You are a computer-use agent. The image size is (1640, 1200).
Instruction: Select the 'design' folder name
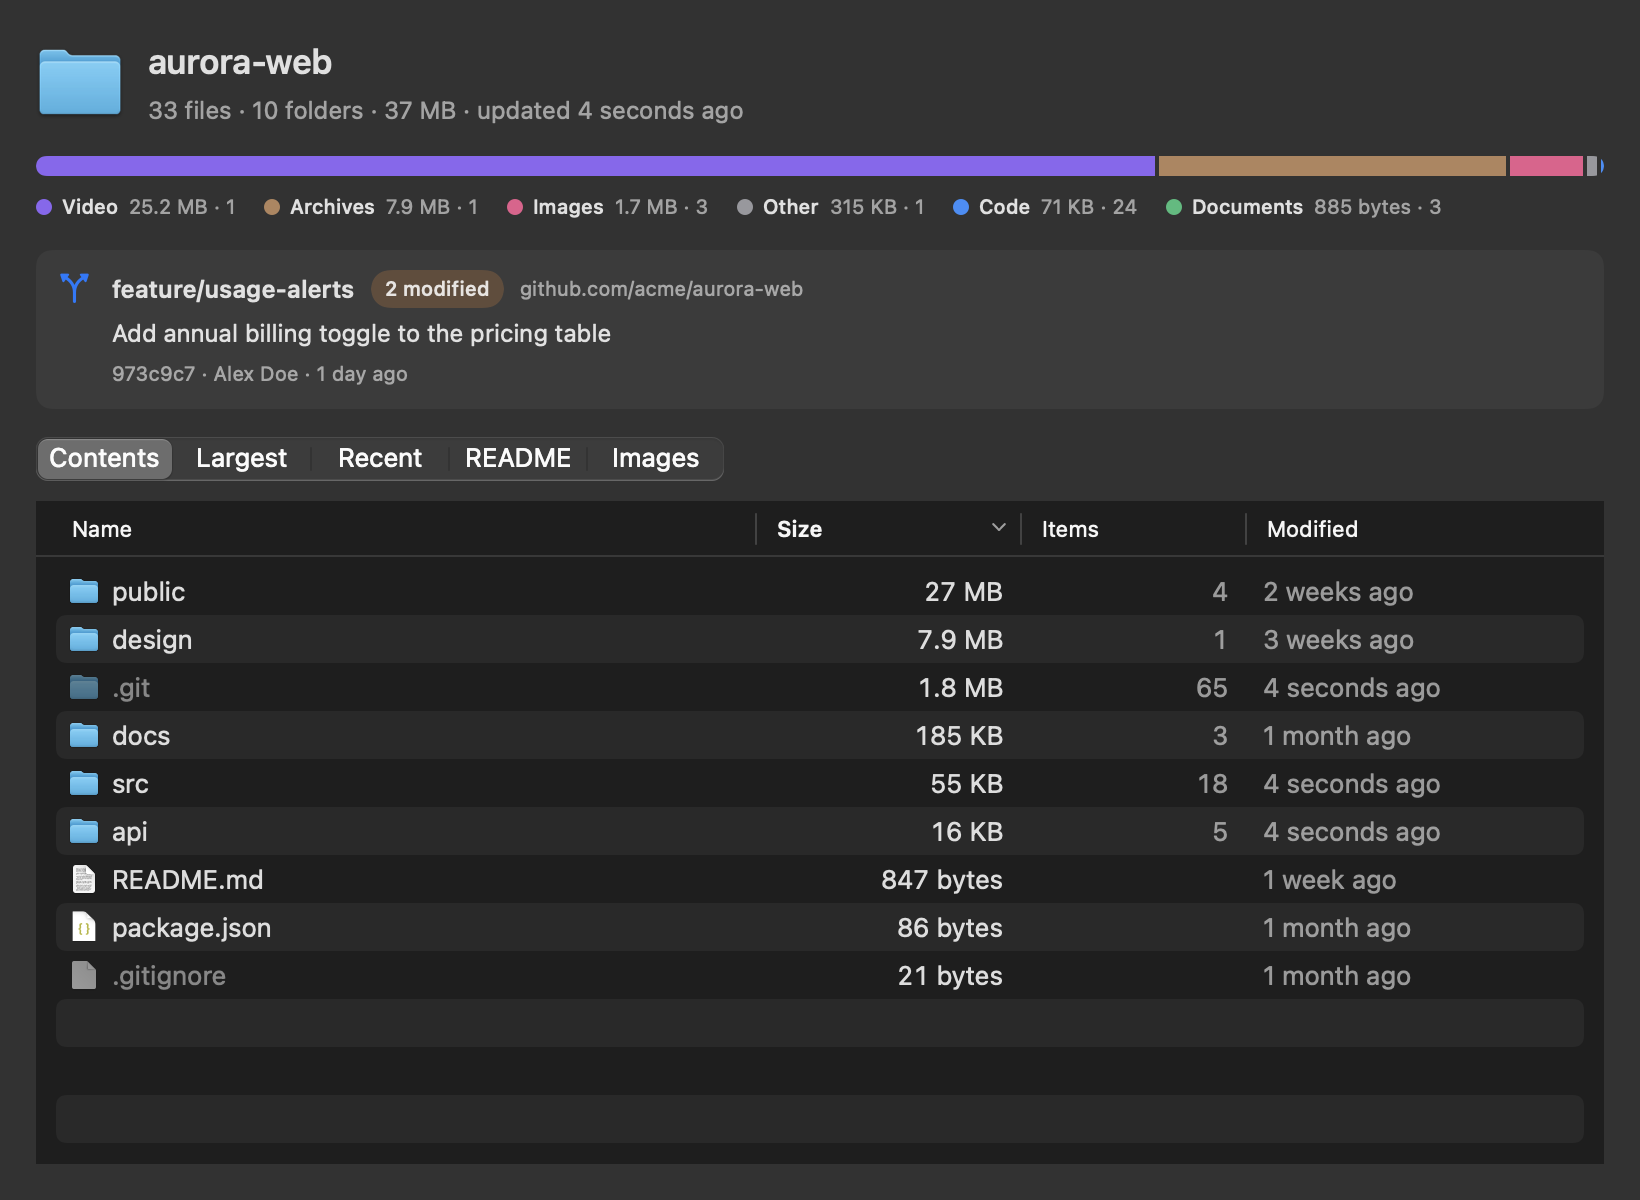[x=152, y=640]
